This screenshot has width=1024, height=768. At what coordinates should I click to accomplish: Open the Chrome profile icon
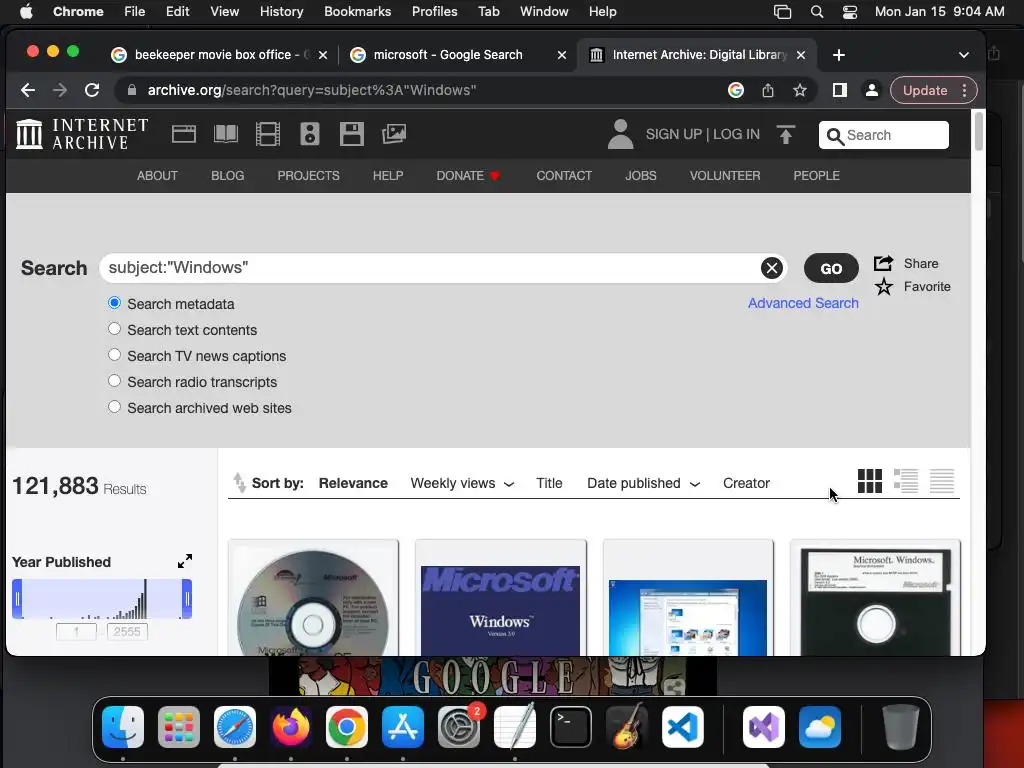pos(872,90)
